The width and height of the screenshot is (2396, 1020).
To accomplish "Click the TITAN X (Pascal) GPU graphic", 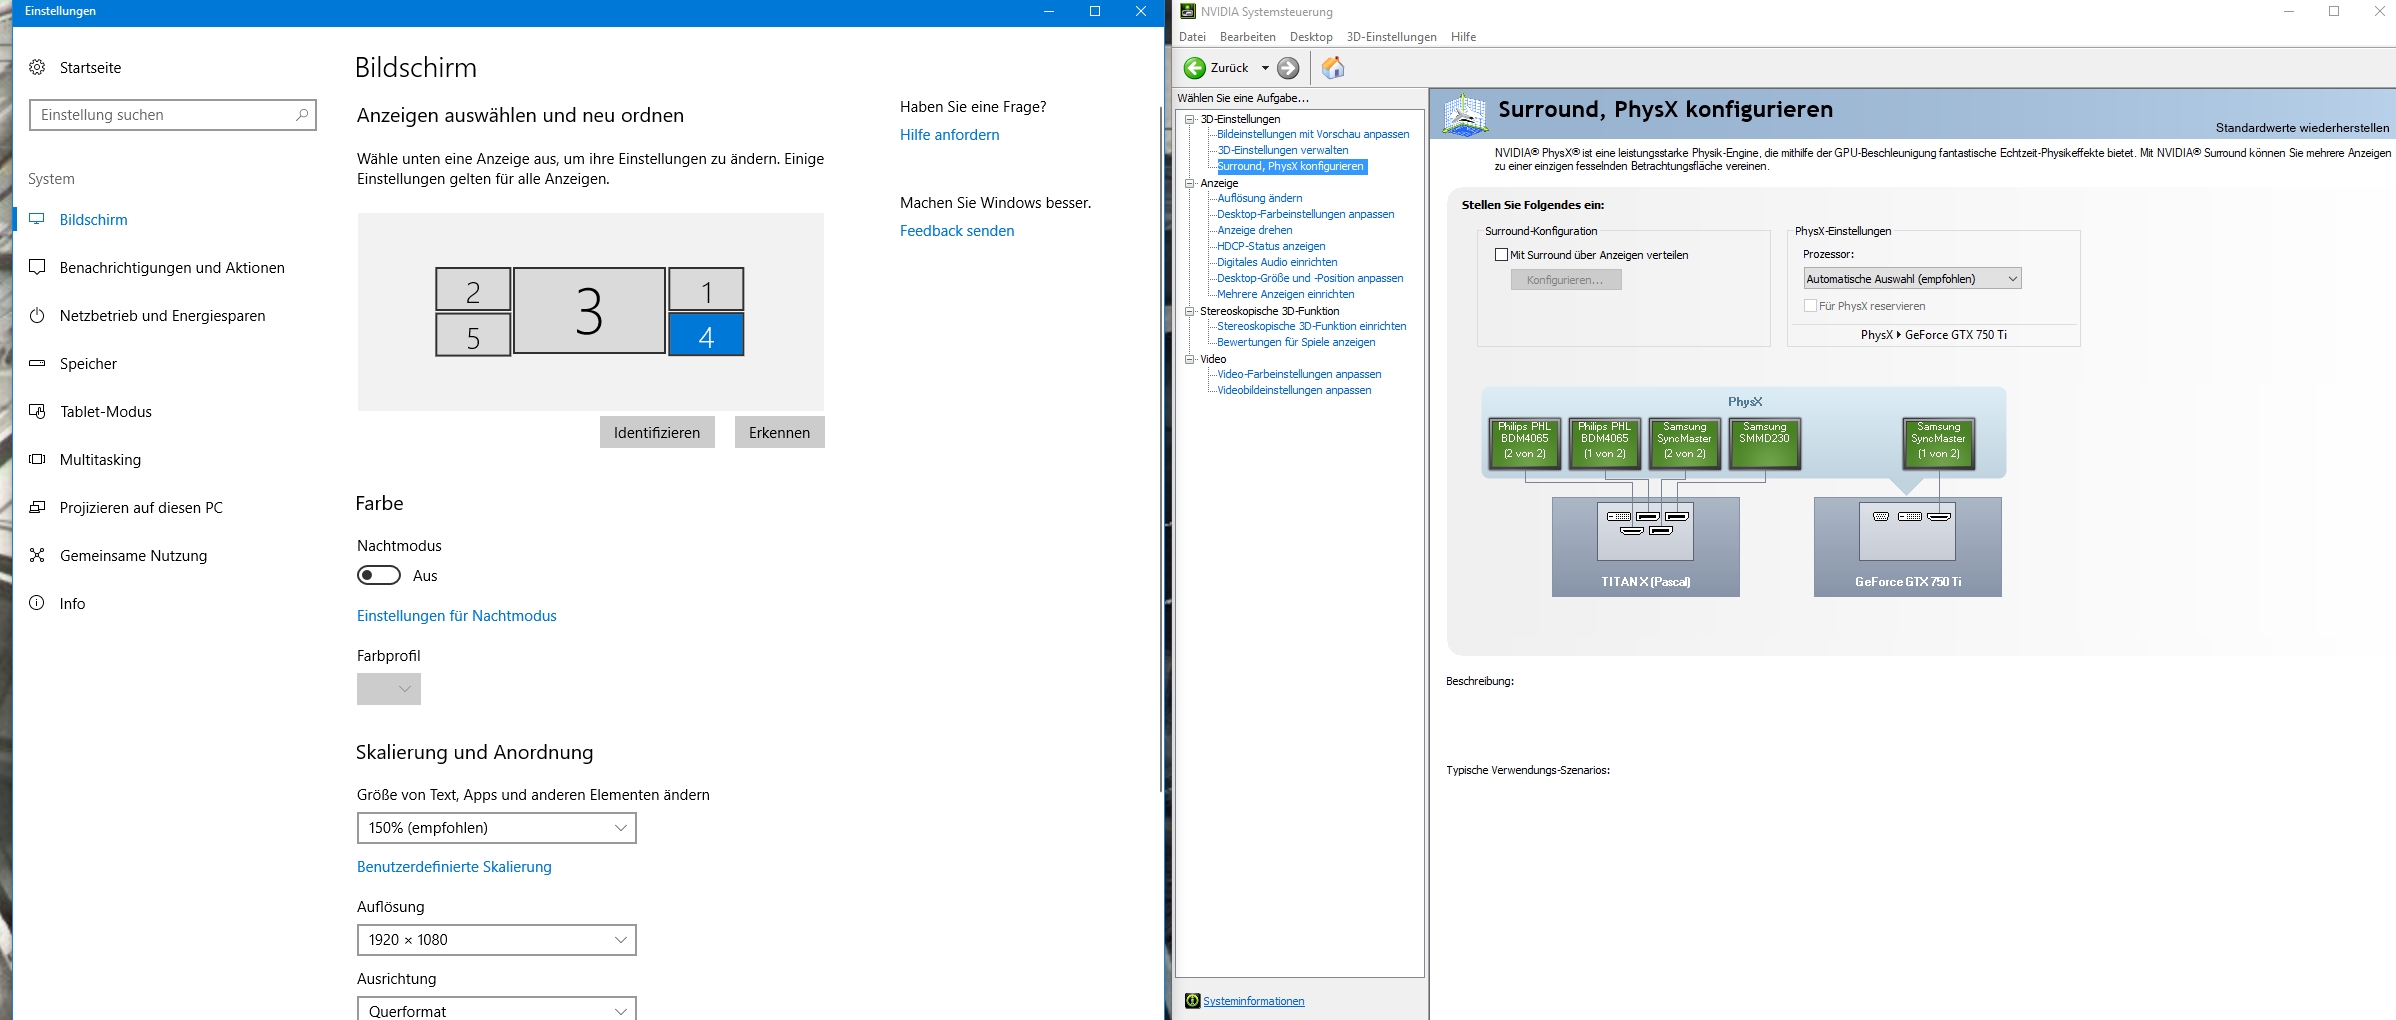I will (1646, 547).
